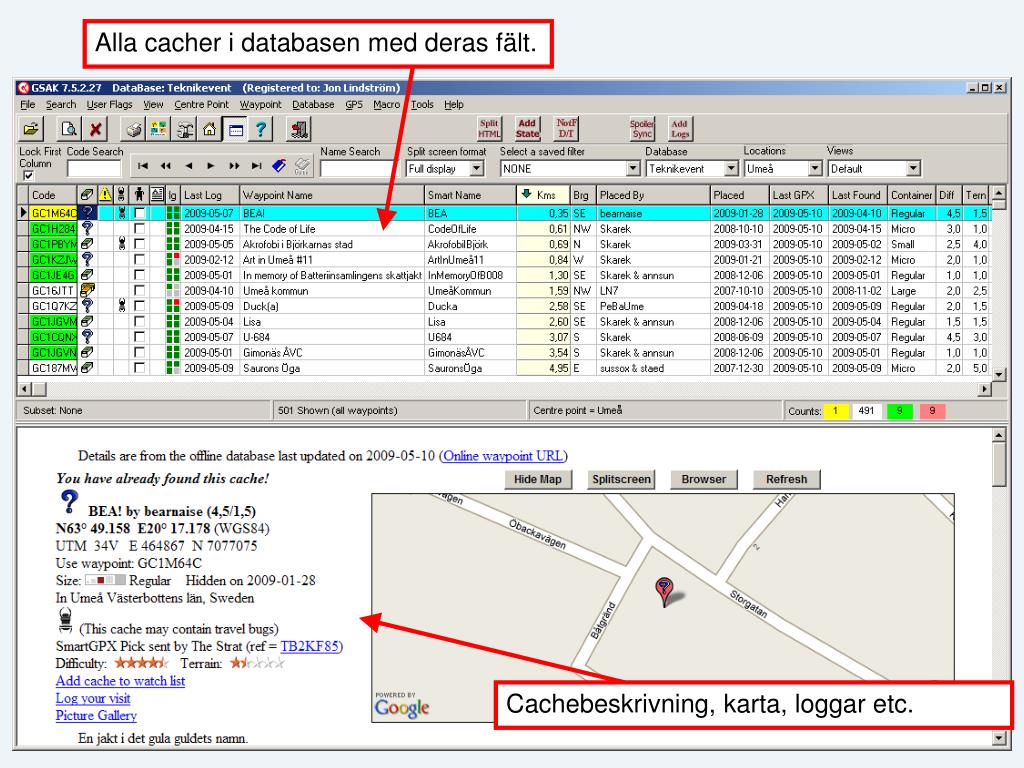
Task: Sort by the Container column header
Action: (911, 195)
